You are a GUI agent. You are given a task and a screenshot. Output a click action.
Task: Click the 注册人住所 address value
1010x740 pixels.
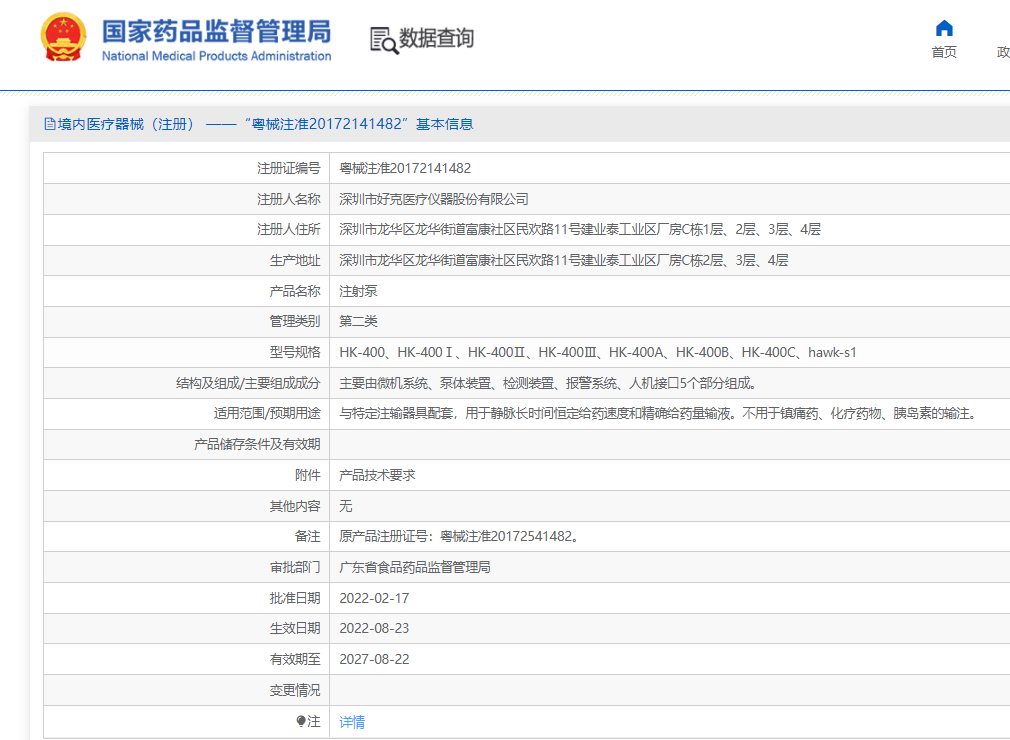point(580,229)
